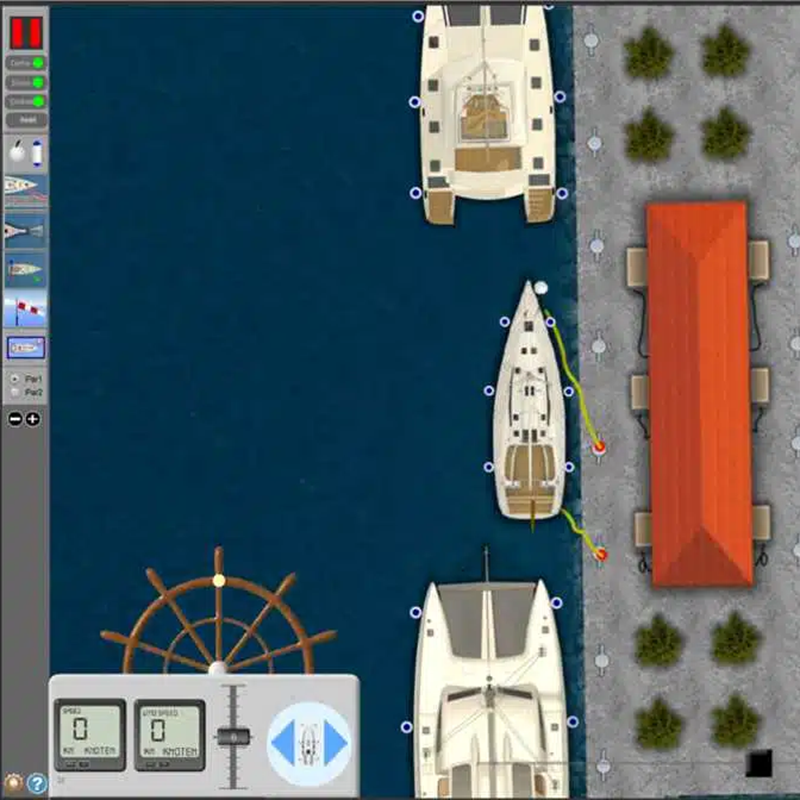Select the fender and buoy tool
The height and width of the screenshot is (800, 800).
26,154
